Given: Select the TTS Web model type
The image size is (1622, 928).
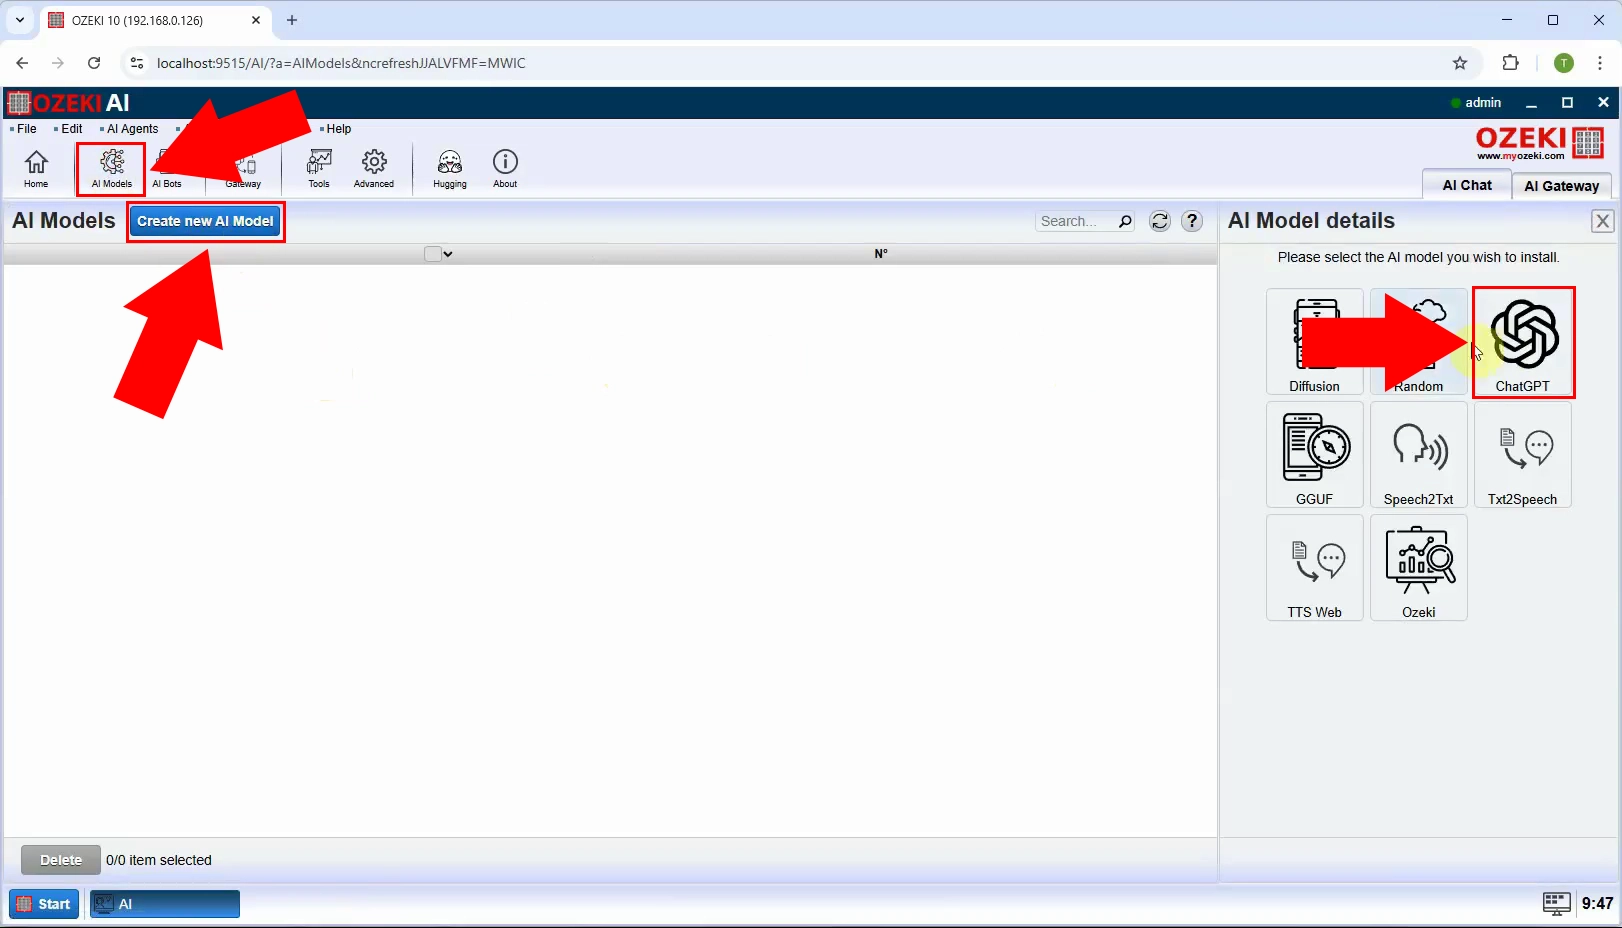Looking at the screenshot, I should pos(1314,568).
